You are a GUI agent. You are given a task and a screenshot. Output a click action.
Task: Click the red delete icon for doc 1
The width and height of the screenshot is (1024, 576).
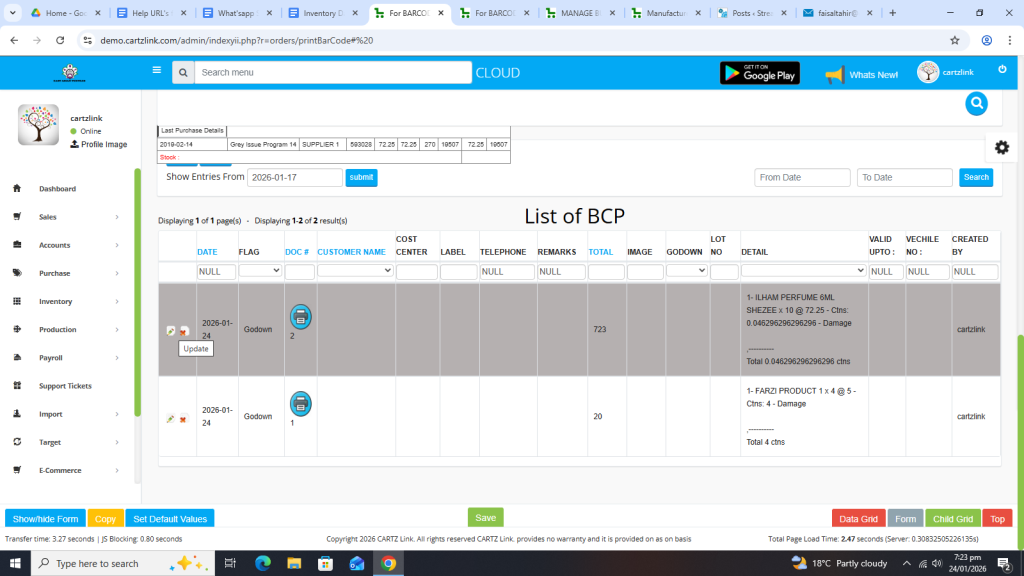183,419
